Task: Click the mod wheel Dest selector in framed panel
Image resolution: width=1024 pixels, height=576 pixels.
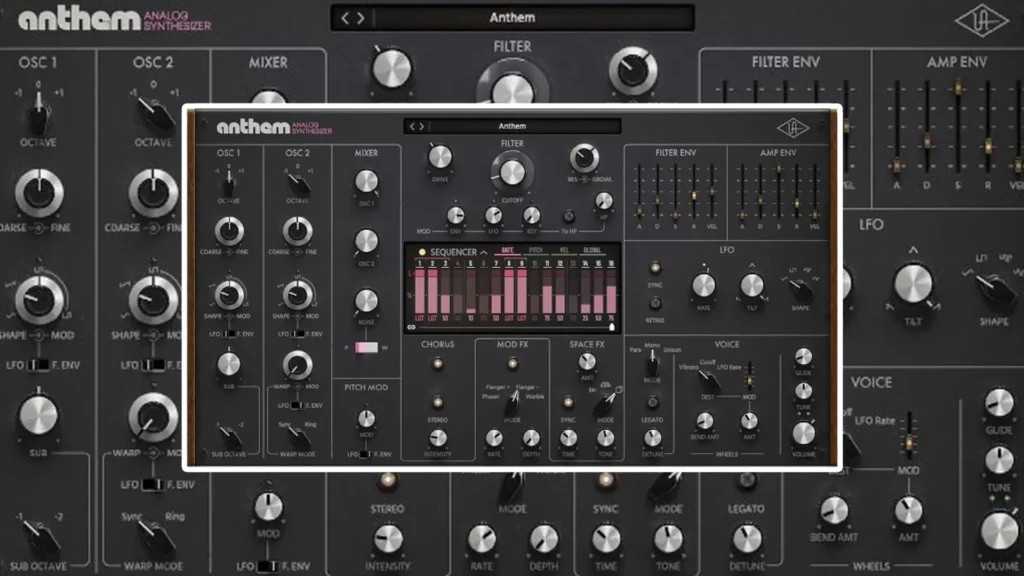Action: 708,381
